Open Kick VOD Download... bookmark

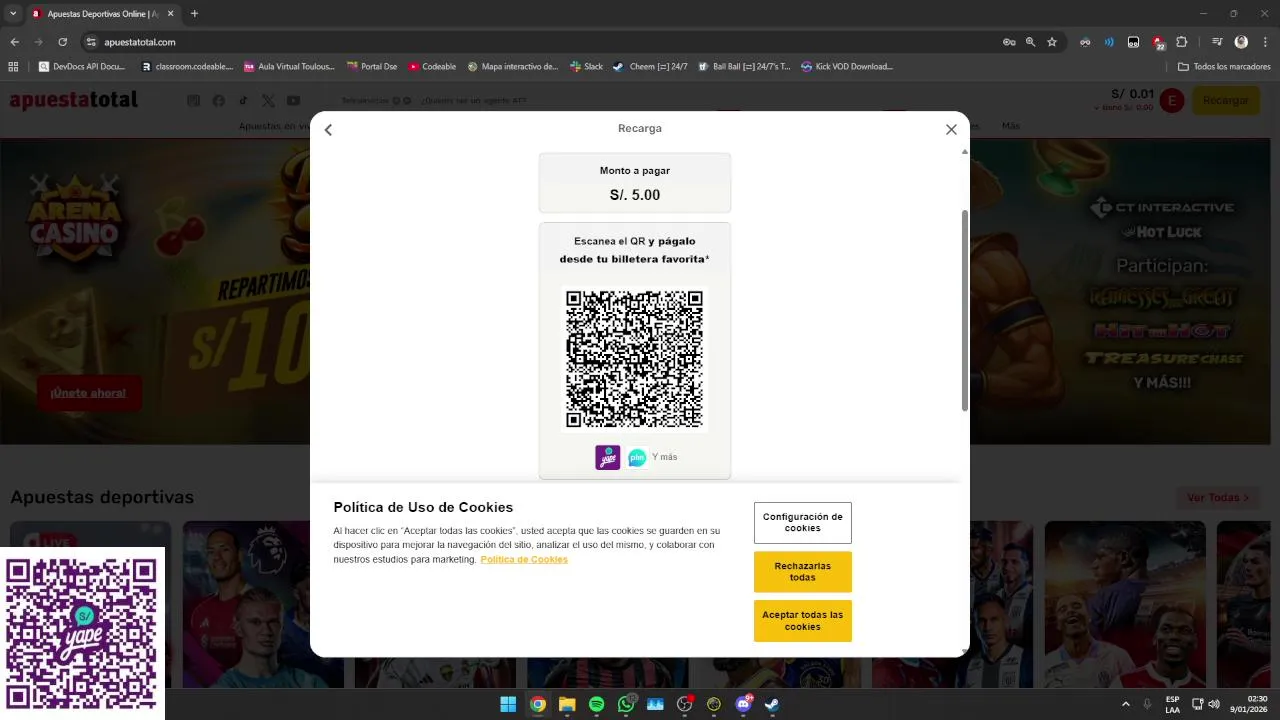click(847, 67)
